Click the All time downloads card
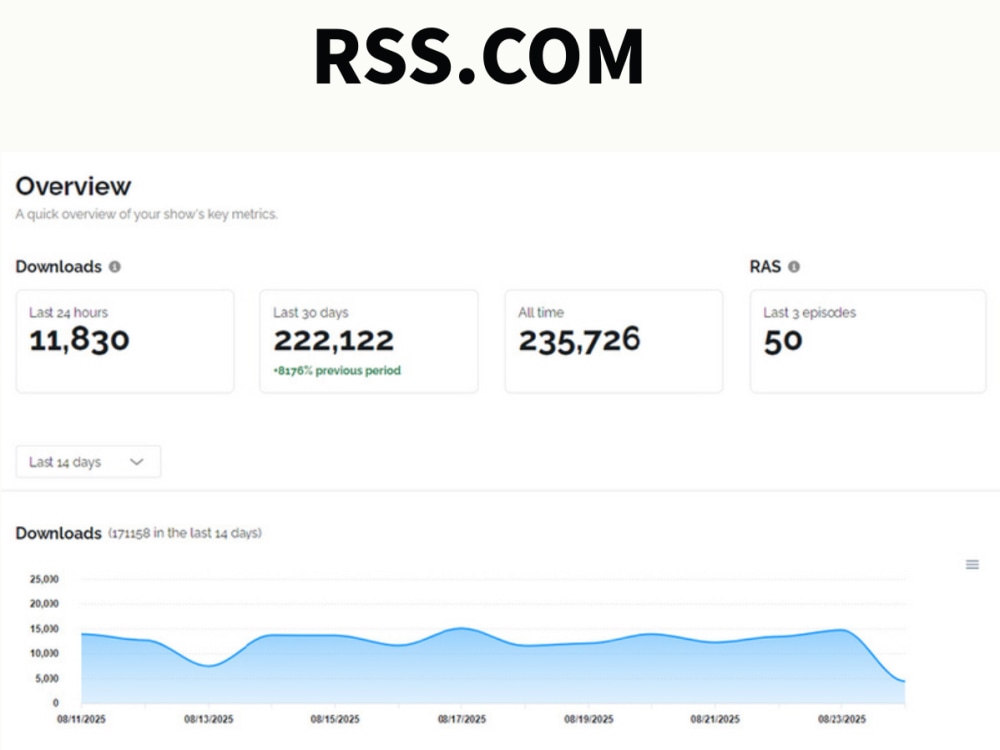 [614, 341]
